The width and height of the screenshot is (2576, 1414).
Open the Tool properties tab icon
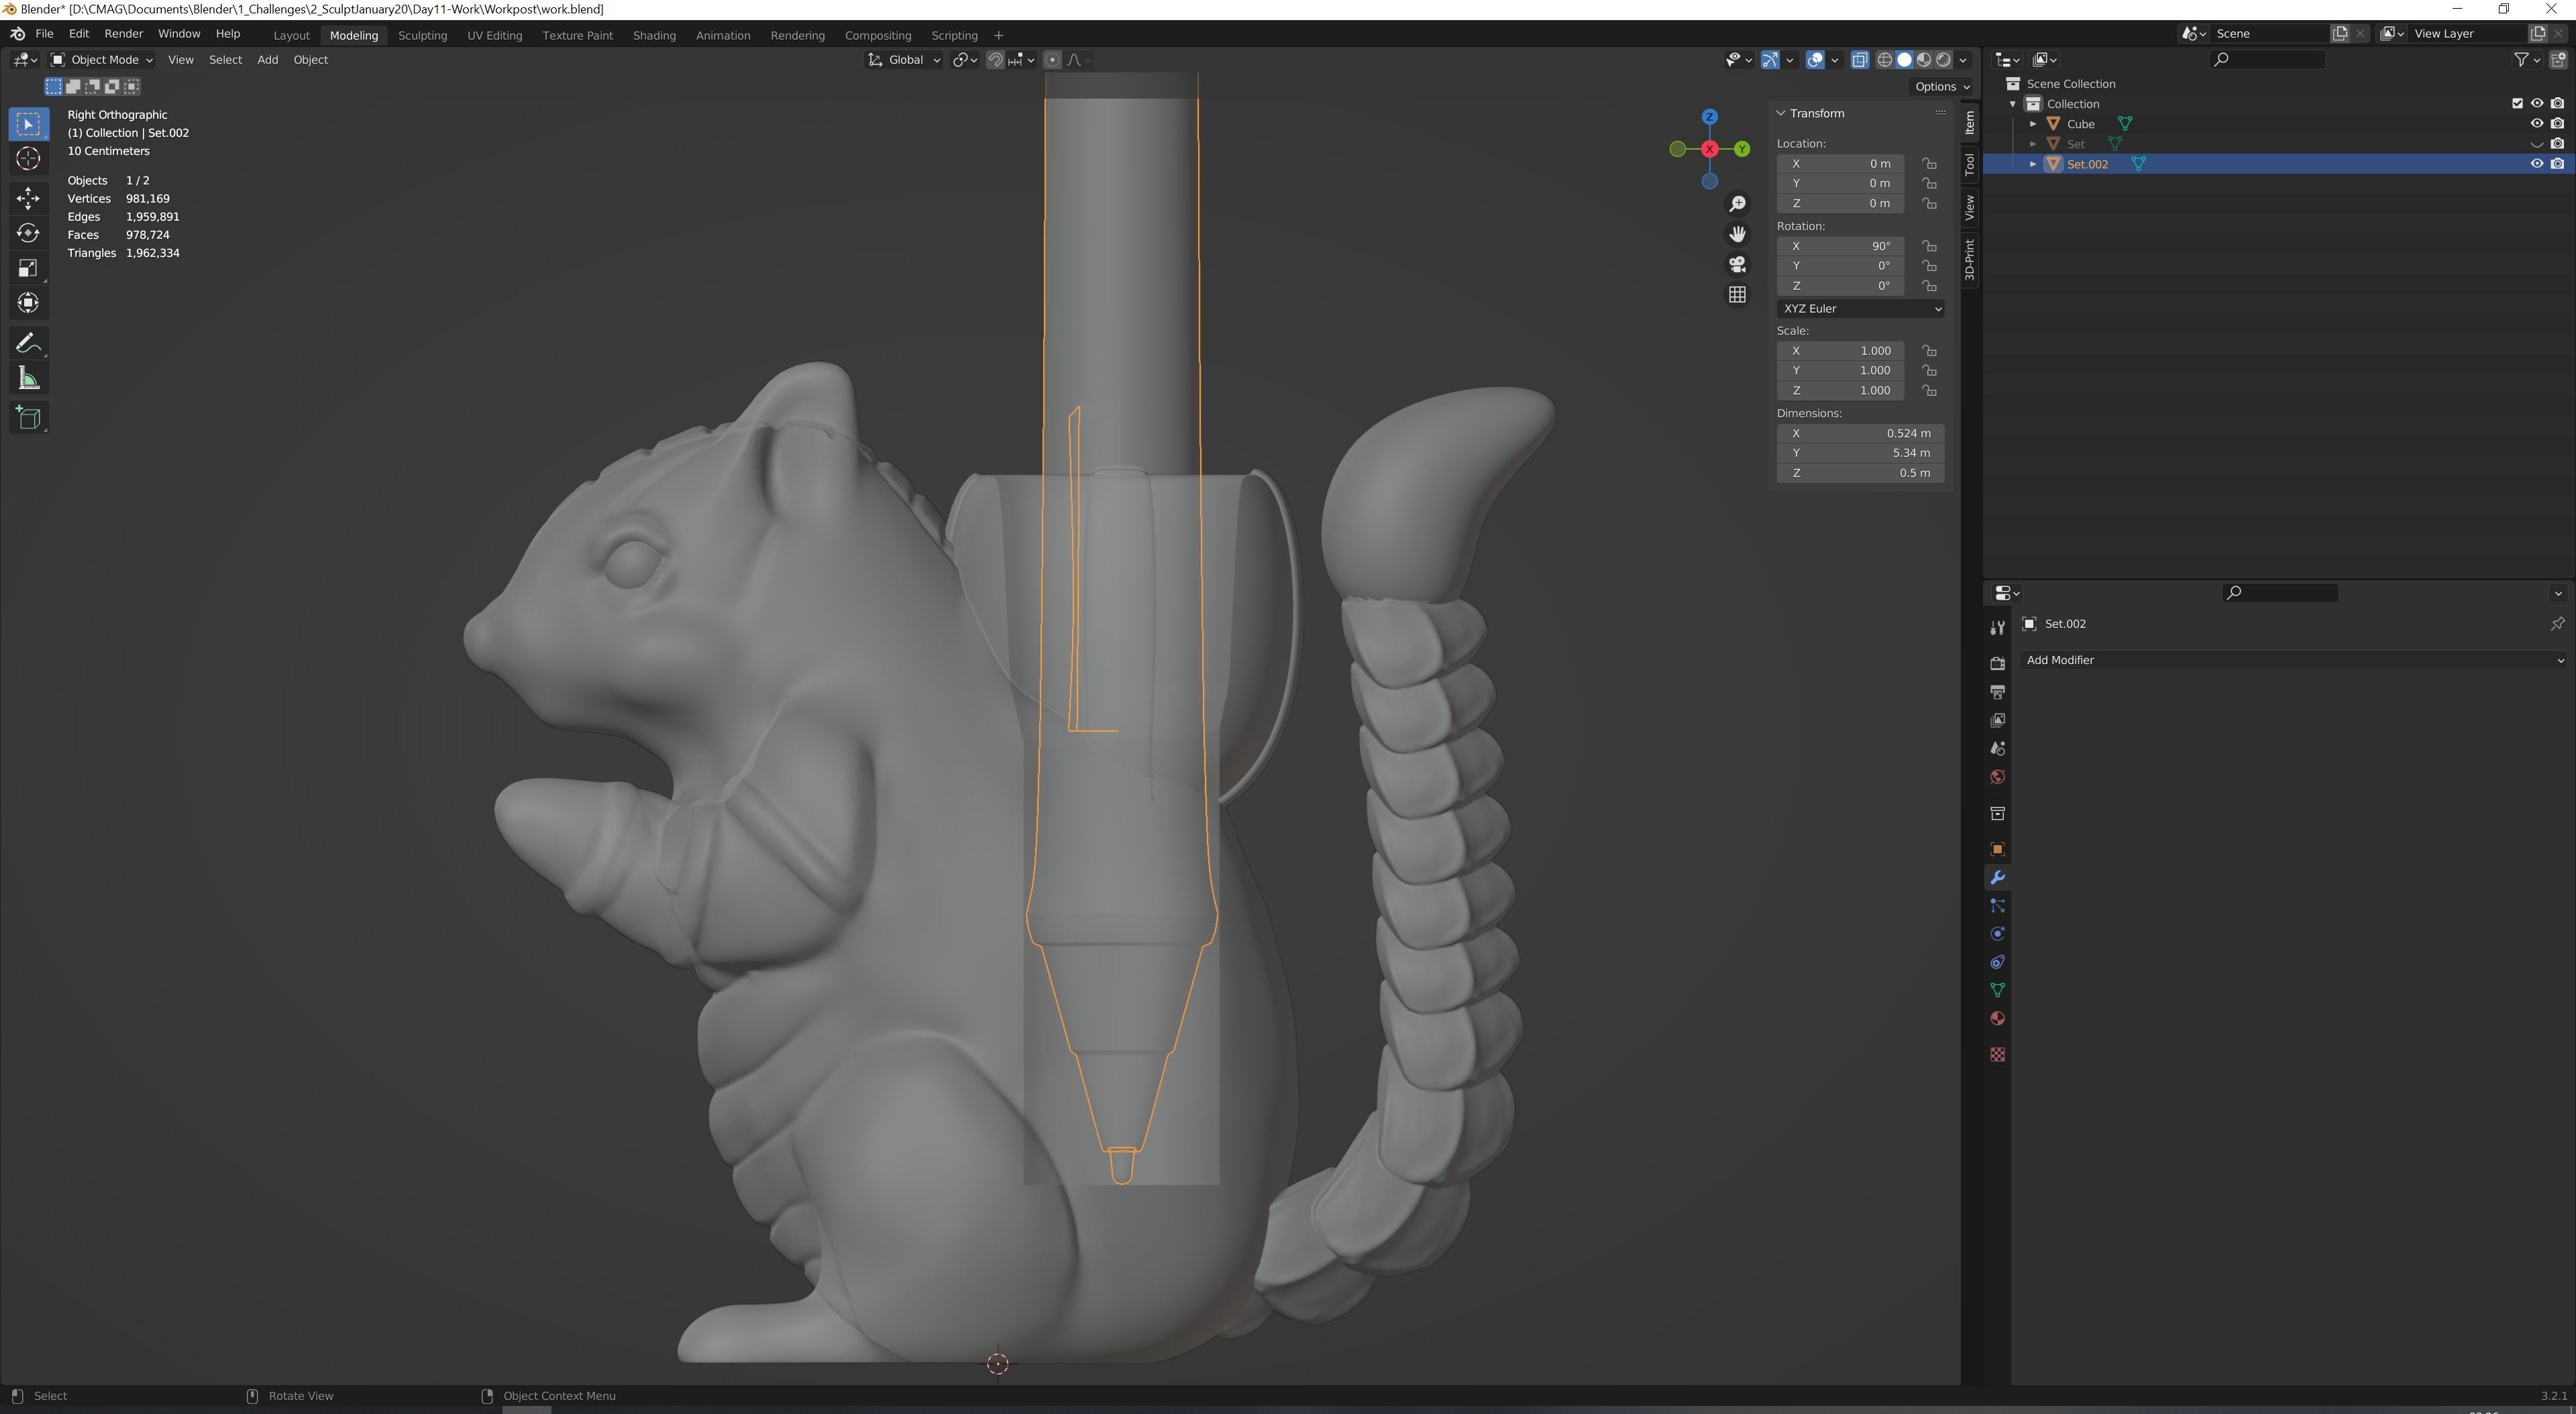(x=1997, y=628)
